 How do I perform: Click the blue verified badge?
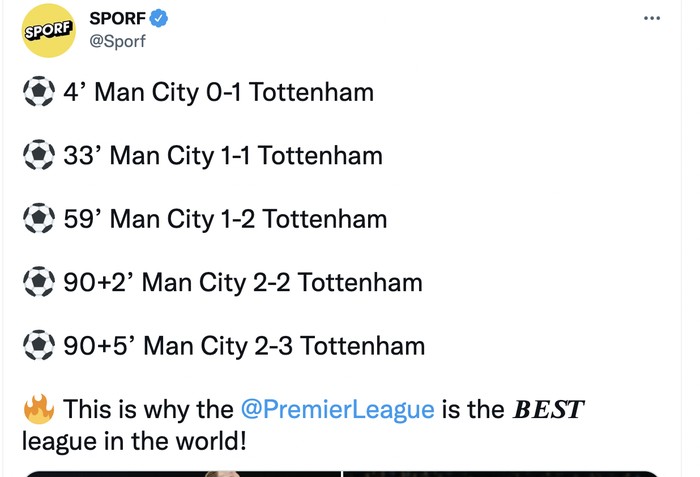(157, 18)
